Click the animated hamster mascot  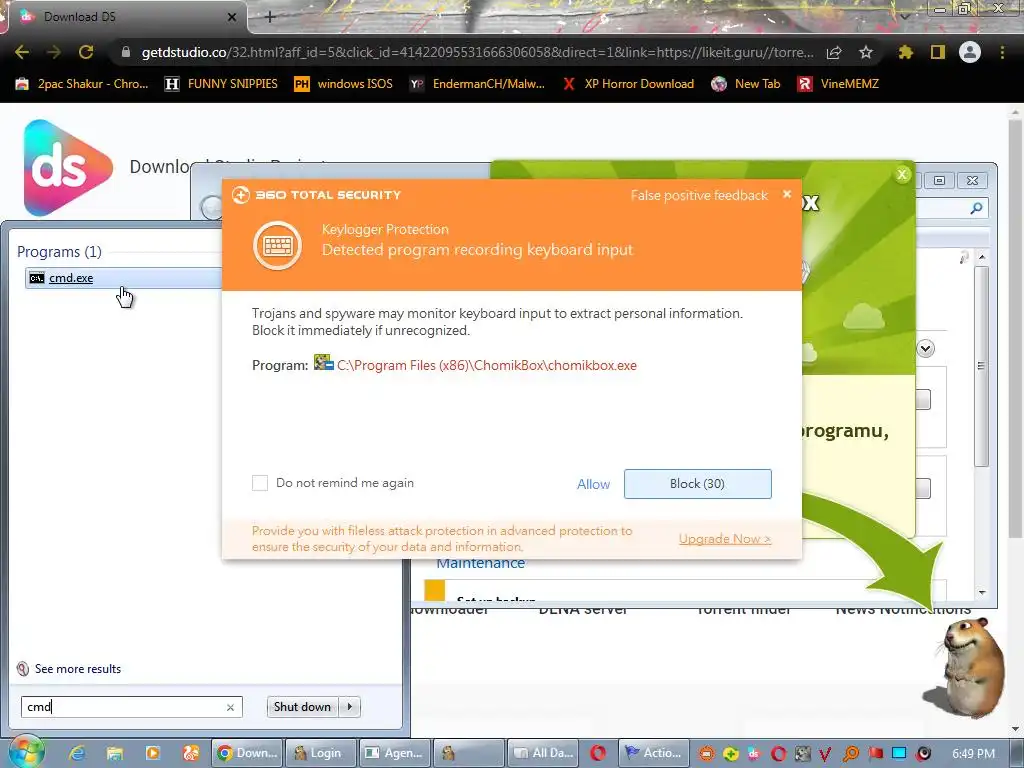[969, 666]
